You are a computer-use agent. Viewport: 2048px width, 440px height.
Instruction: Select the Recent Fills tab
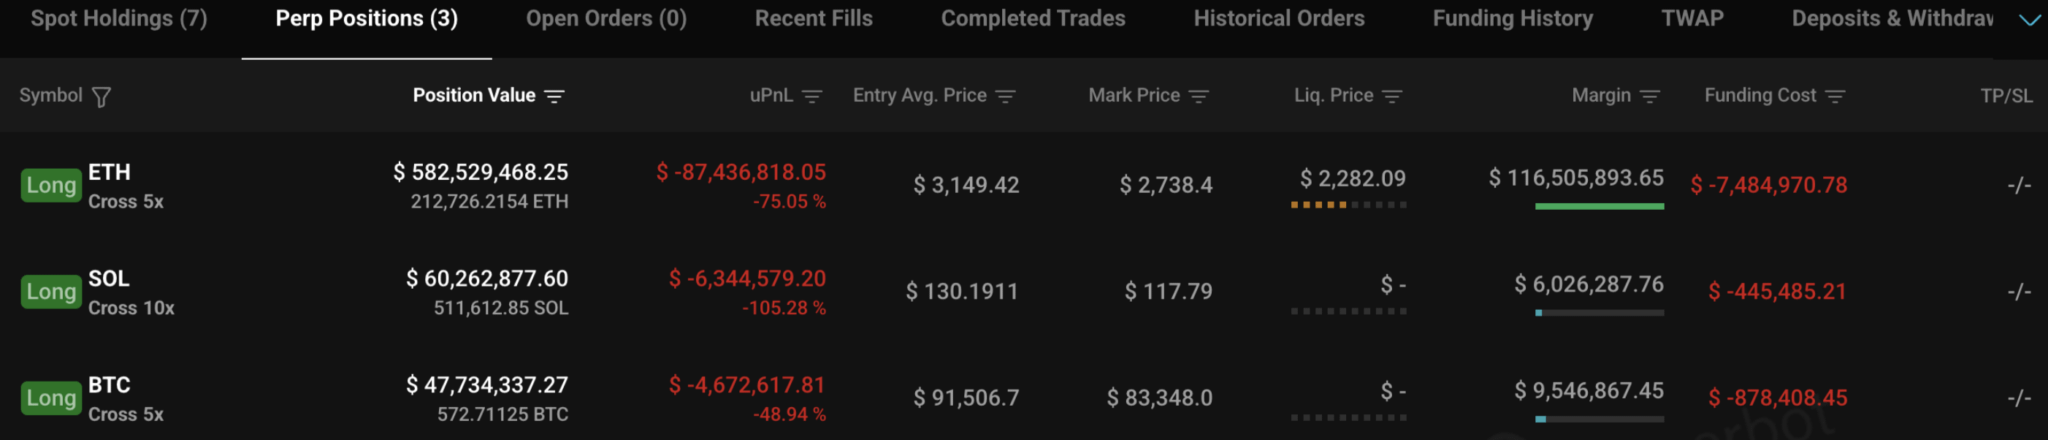point(814,19)
